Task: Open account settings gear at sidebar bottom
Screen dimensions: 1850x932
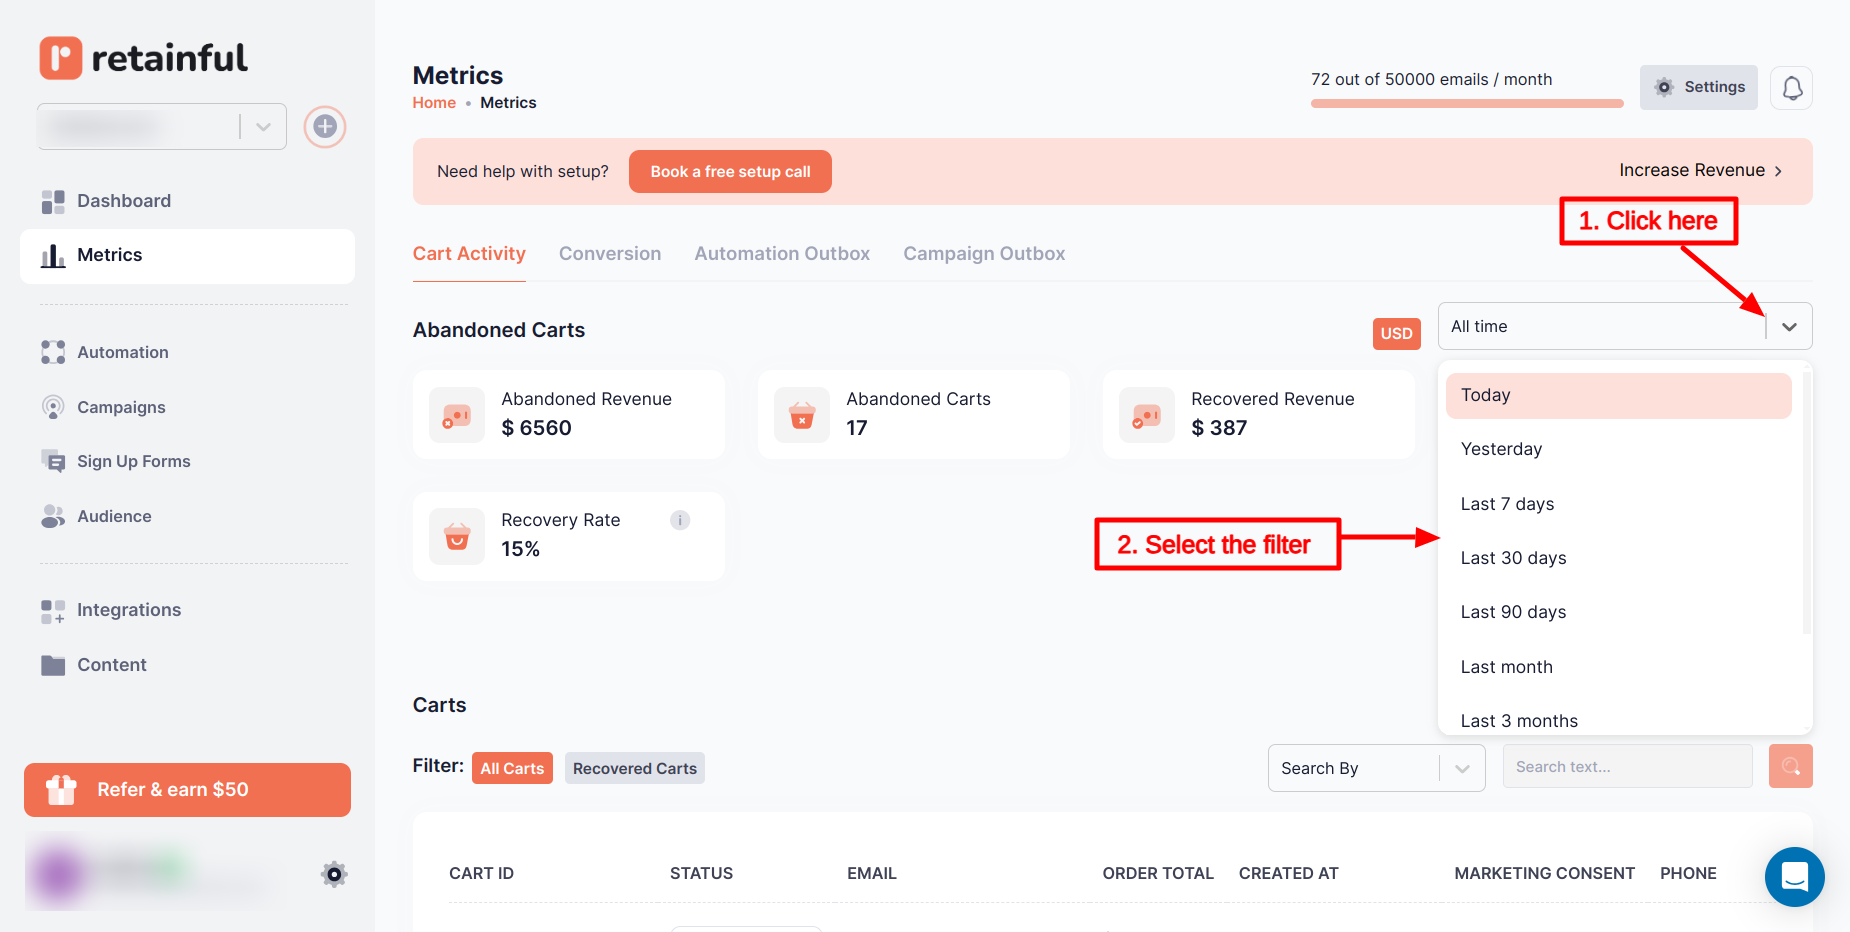Action: (334, 874)
